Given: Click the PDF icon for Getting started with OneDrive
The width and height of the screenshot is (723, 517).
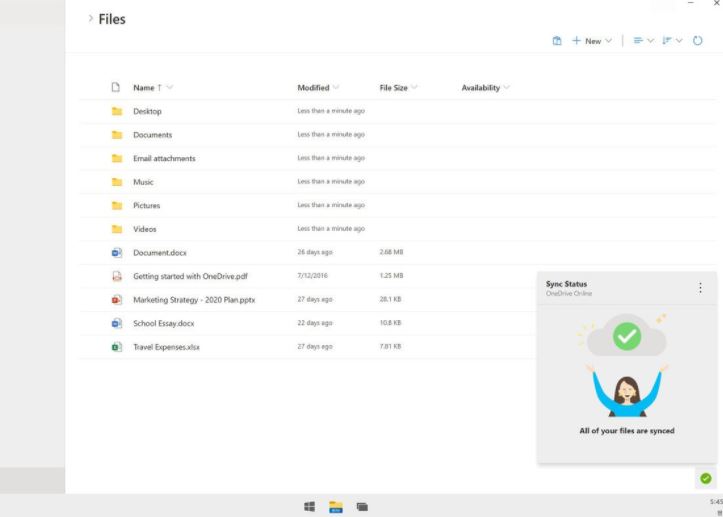Looking at the screenshot, I should pos(117,276).
